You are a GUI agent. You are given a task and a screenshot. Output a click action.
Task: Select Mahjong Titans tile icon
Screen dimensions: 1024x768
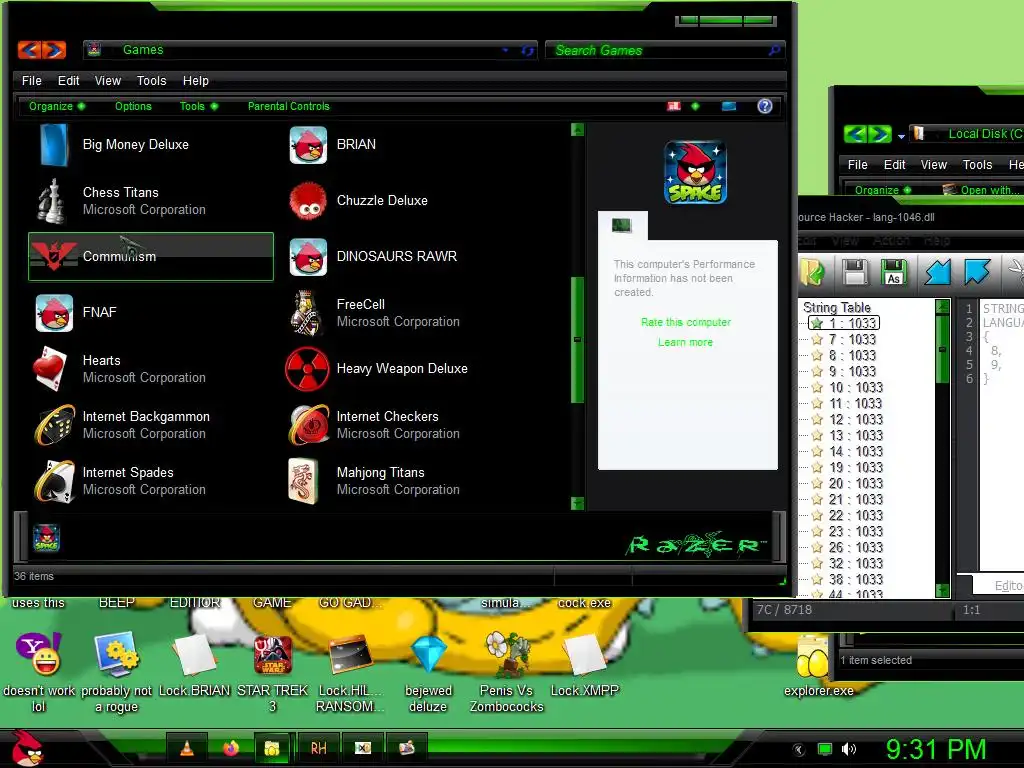pos(304,481)
